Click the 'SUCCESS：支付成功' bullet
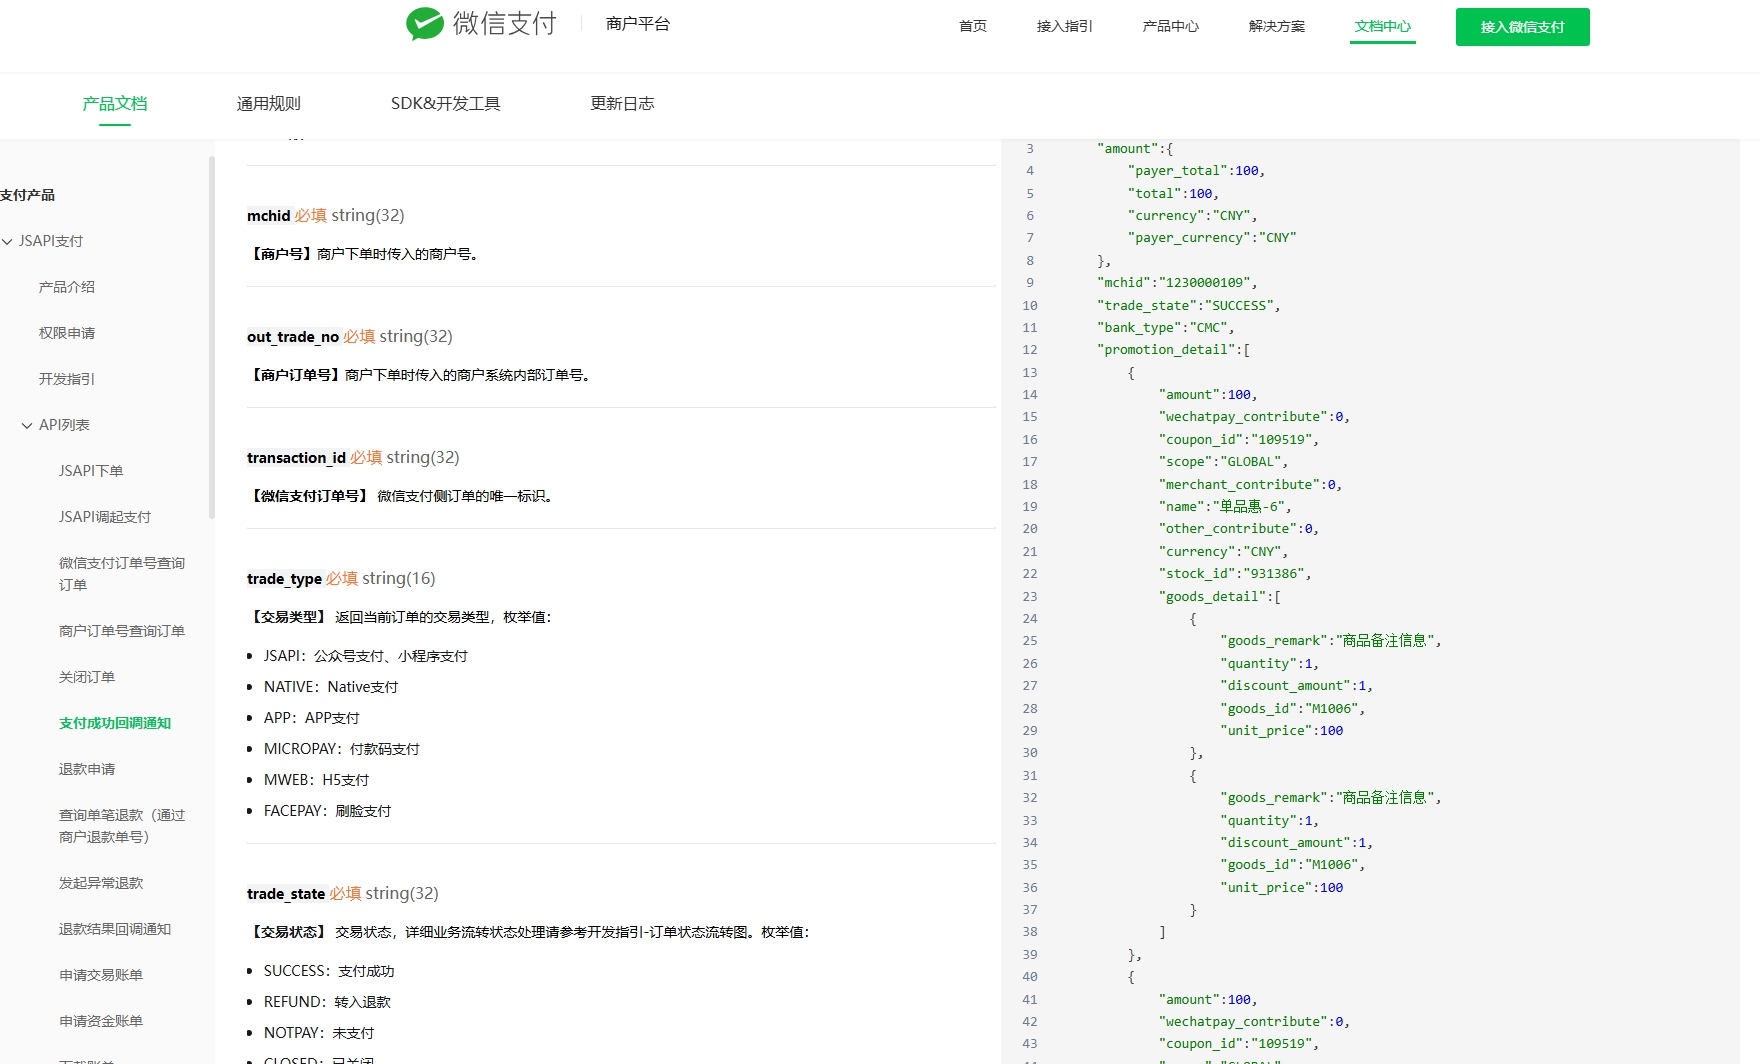 (x=329, y=971)
